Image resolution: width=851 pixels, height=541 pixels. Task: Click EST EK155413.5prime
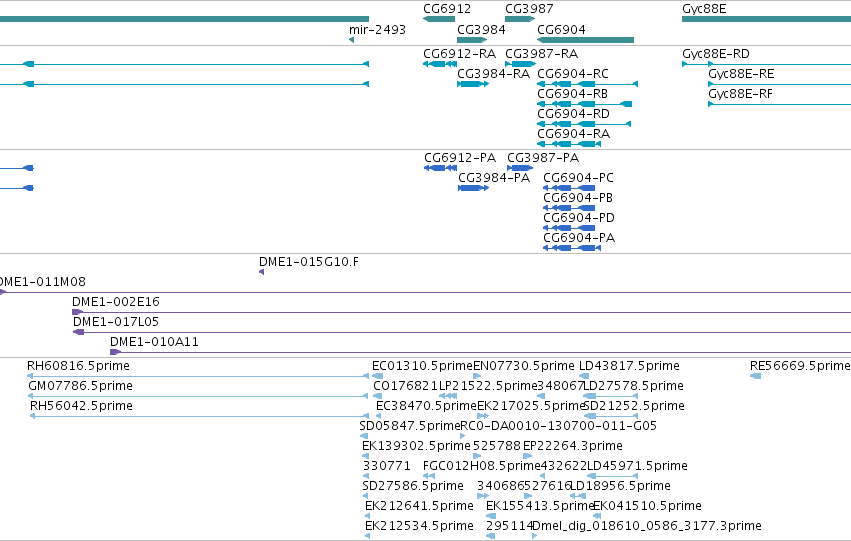[491, 517]
